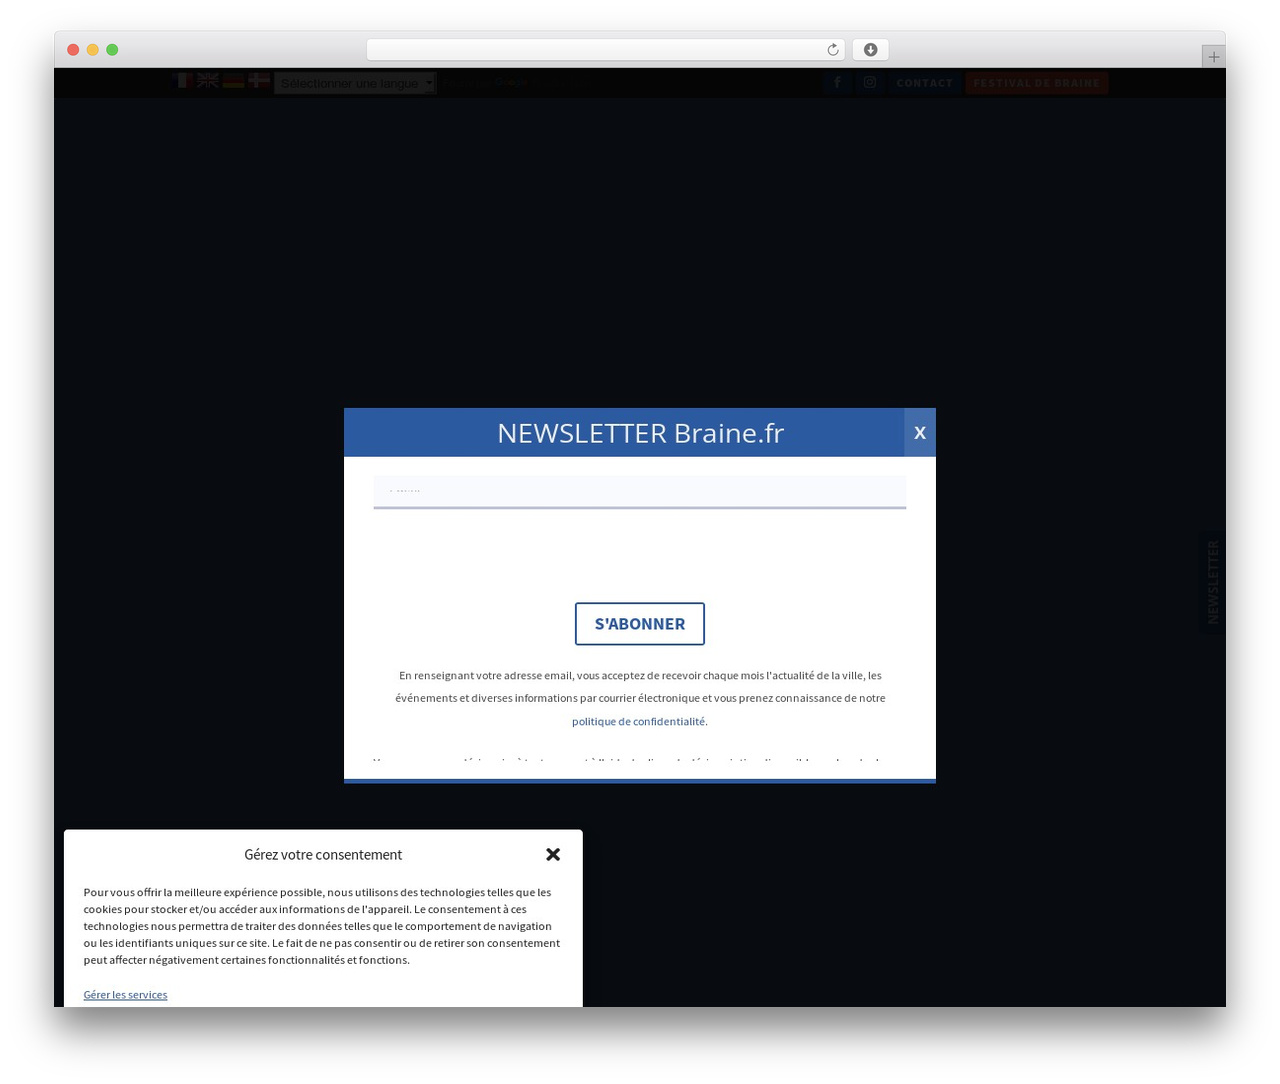Close the newsletter popup with the X
The width and height of the screenshot is (1280, 1084).
(920, 433)
